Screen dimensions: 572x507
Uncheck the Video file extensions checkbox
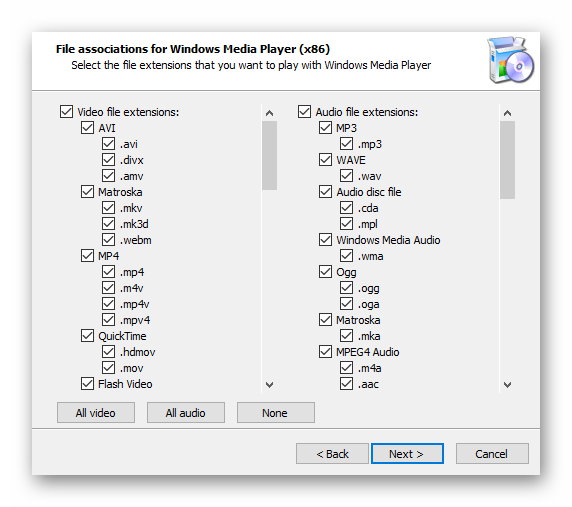(66, 112)
